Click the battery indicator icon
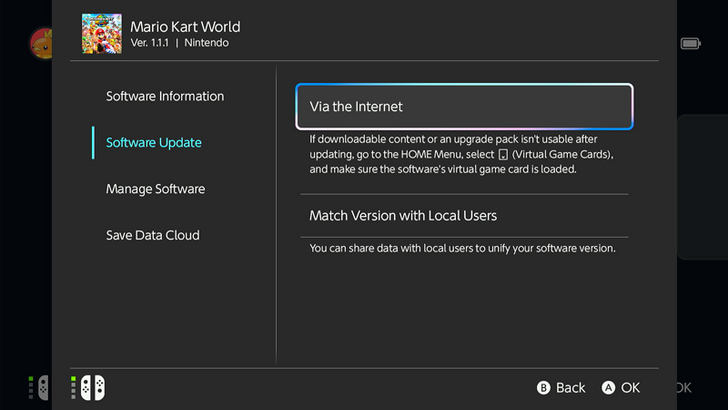This screenshot has height=410, width=728. pyautogui.click(x=690, y=44)
